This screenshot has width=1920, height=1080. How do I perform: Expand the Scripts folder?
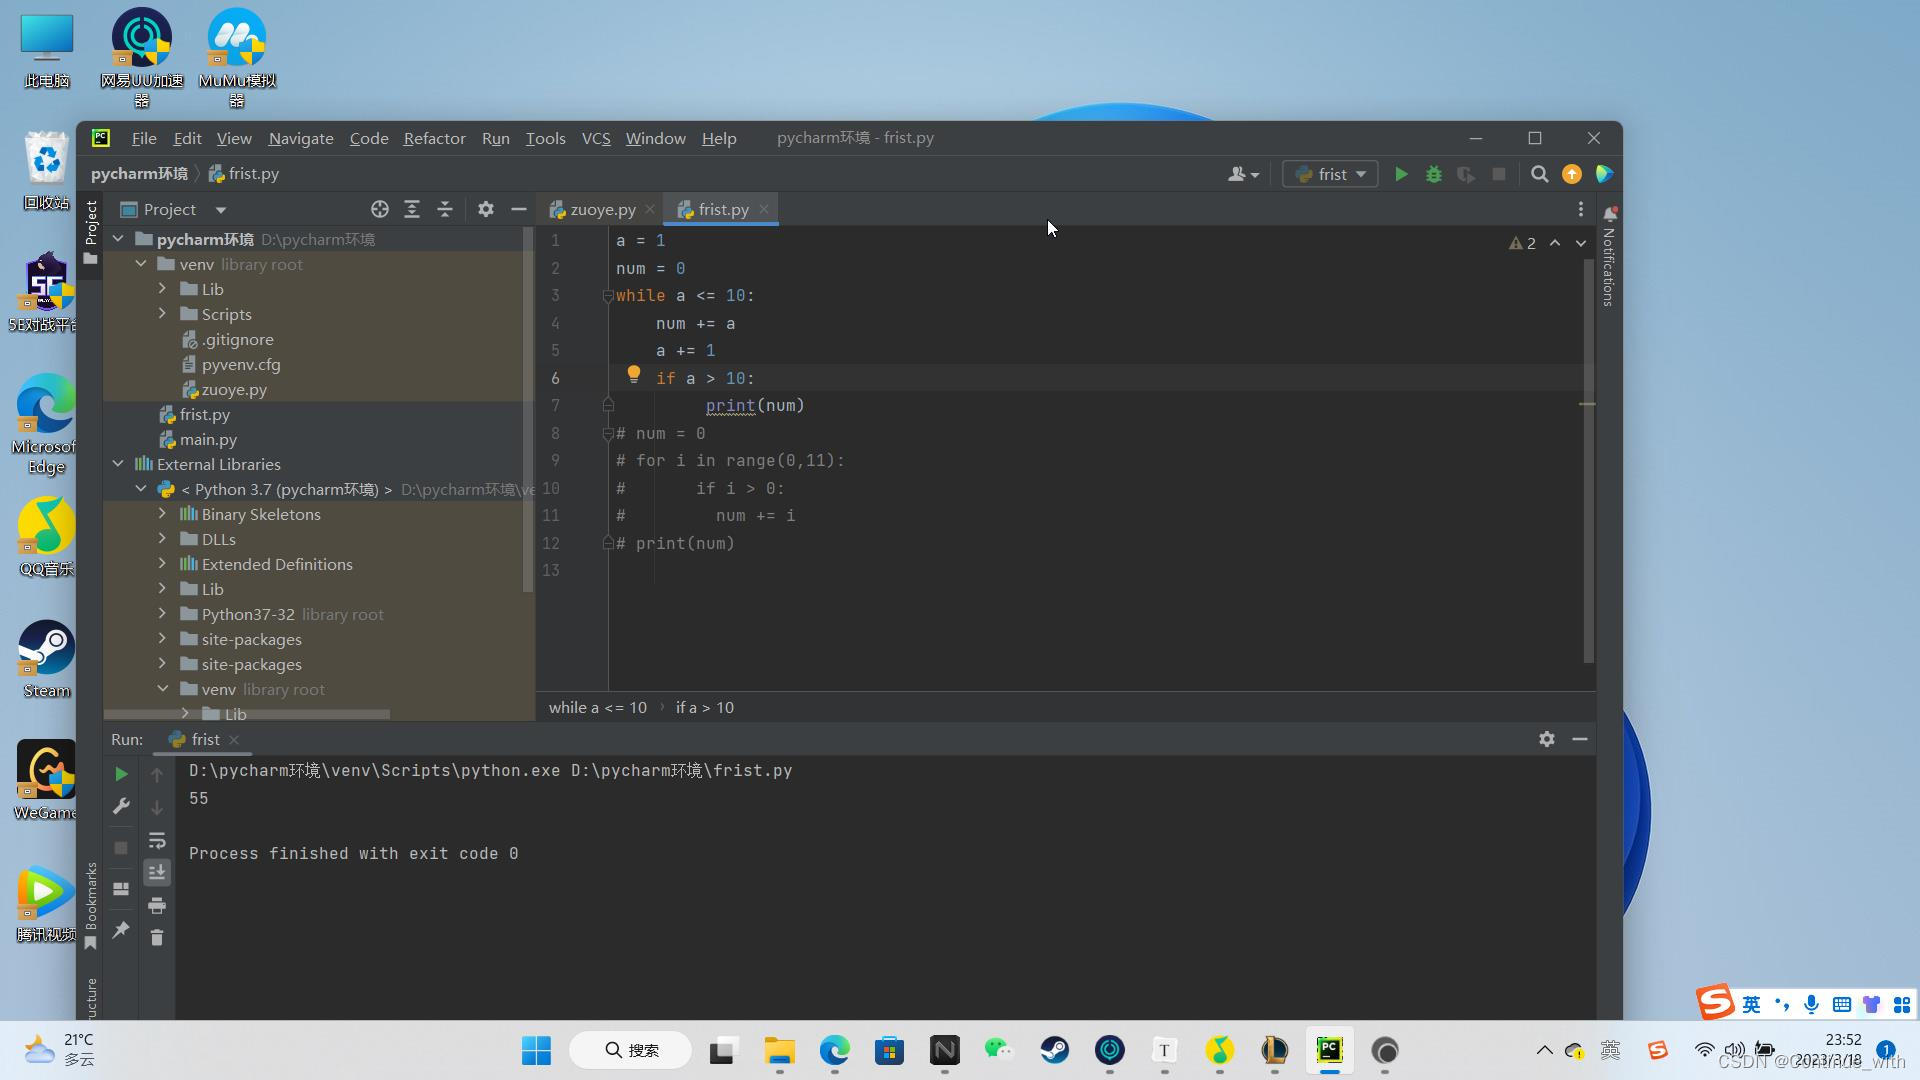click(162, 314)
